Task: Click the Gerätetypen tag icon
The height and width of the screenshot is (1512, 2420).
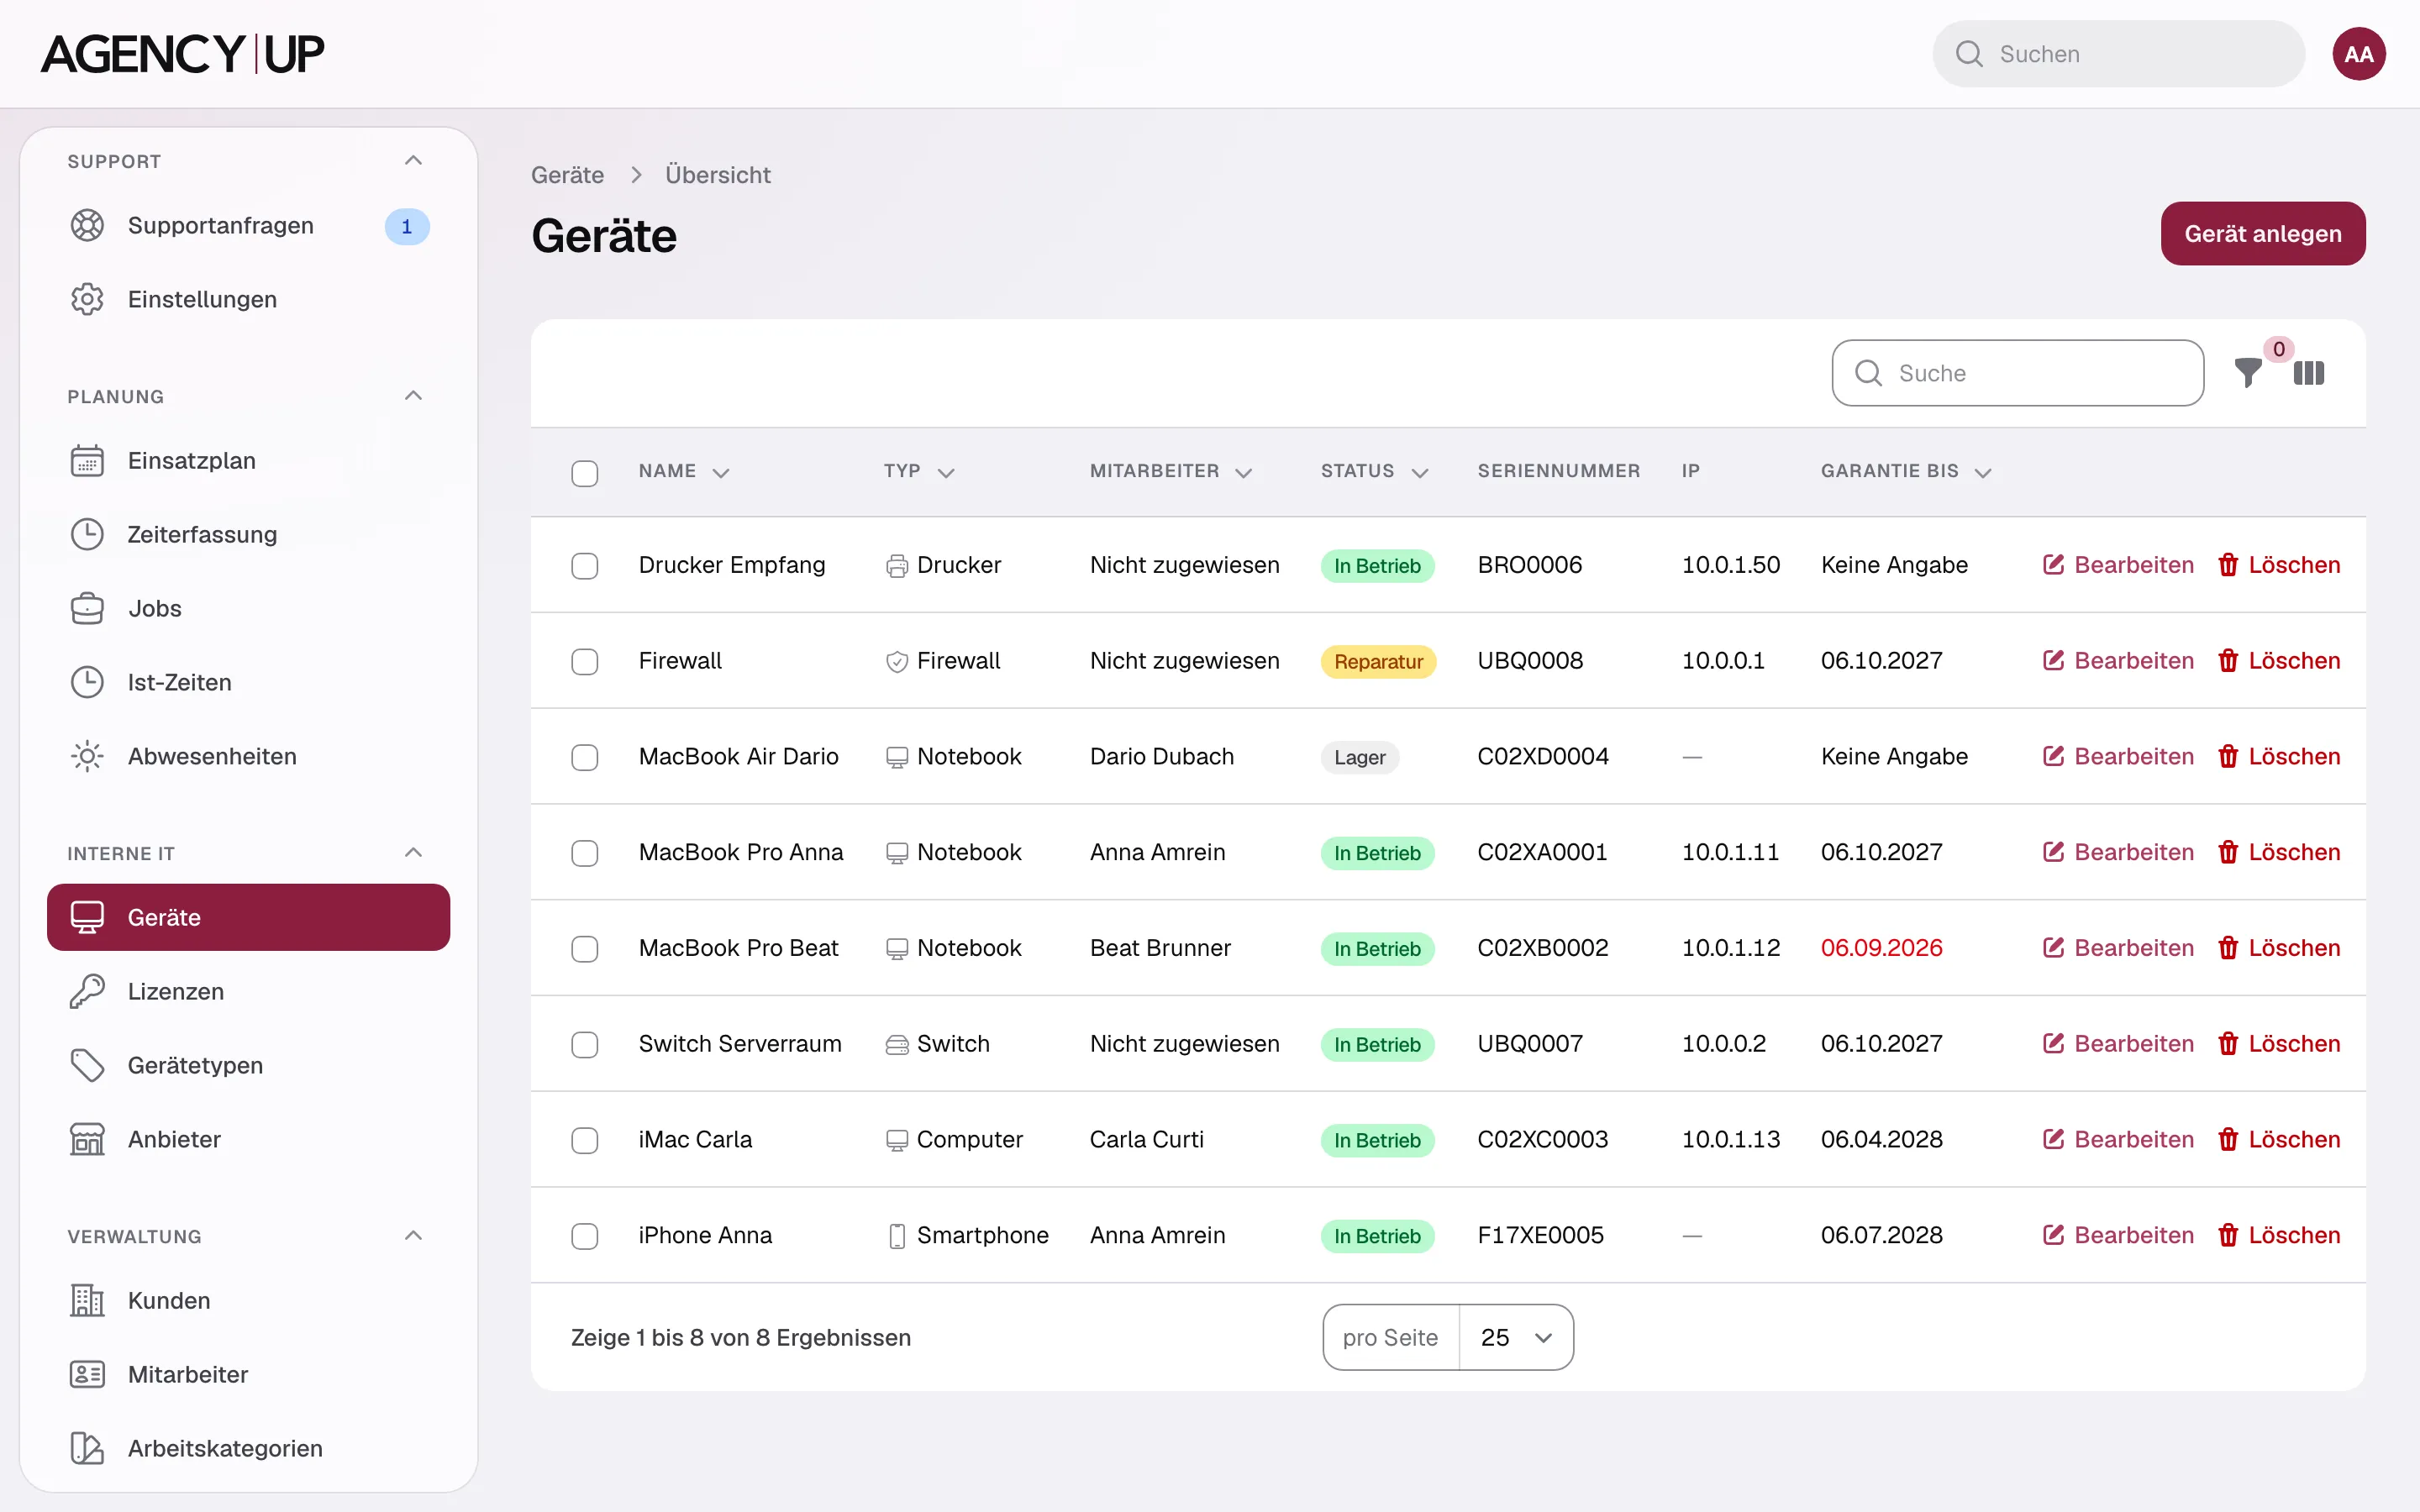Action: click(87, 1065)
